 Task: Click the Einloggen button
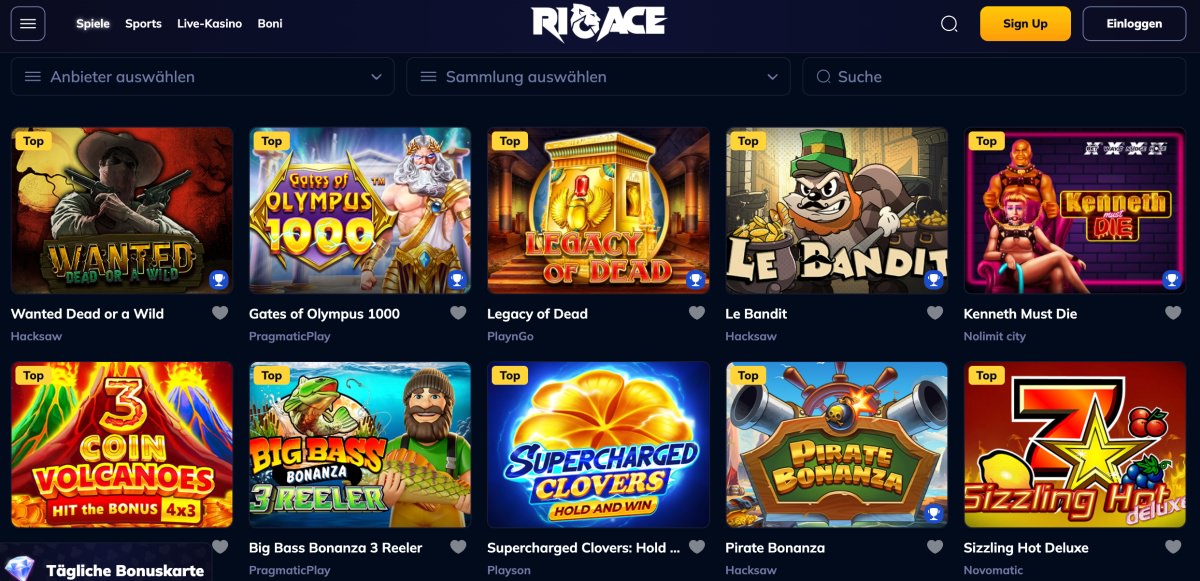click(1135, 24)
